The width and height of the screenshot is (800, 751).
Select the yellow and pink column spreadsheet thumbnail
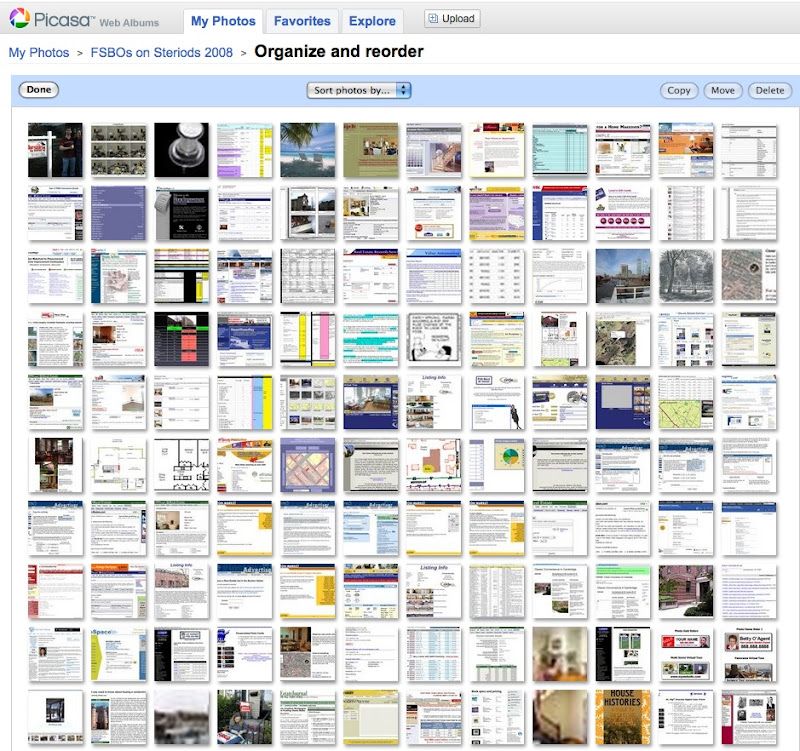point(308,339)
